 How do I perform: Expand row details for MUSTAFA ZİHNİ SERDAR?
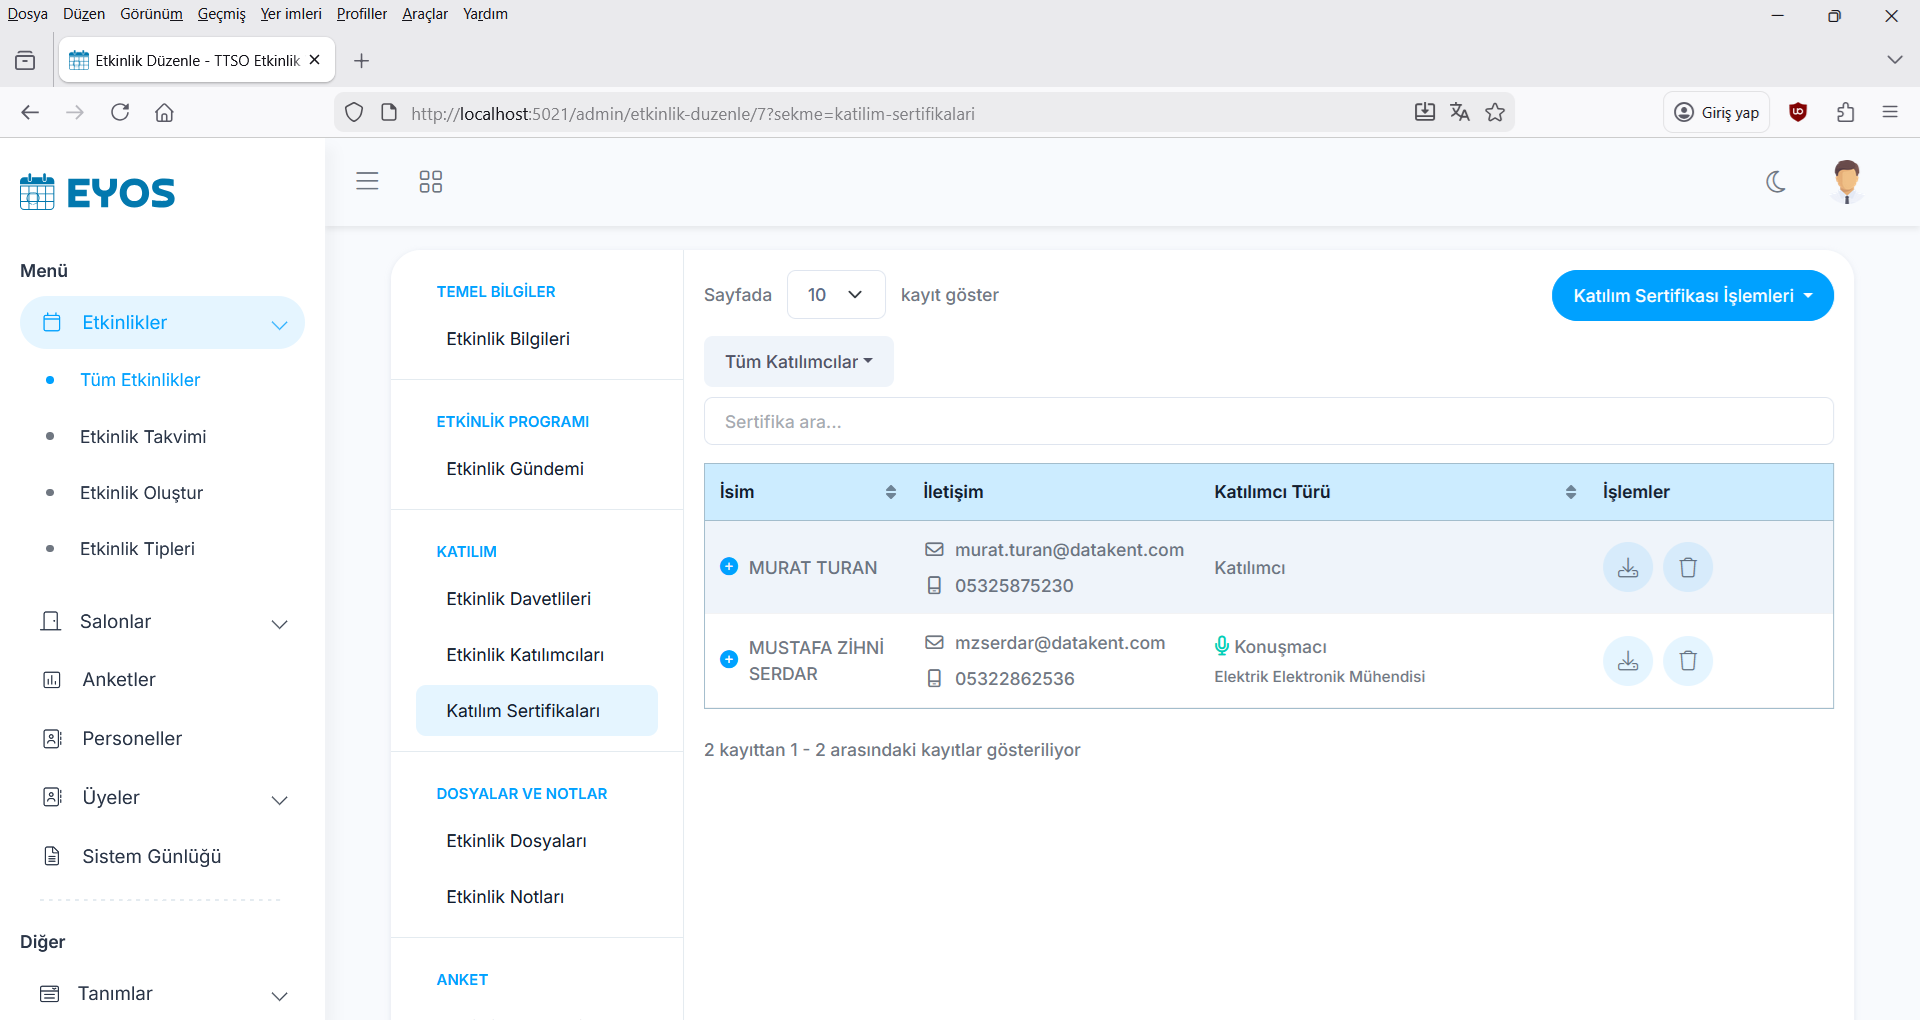[729, 660]
